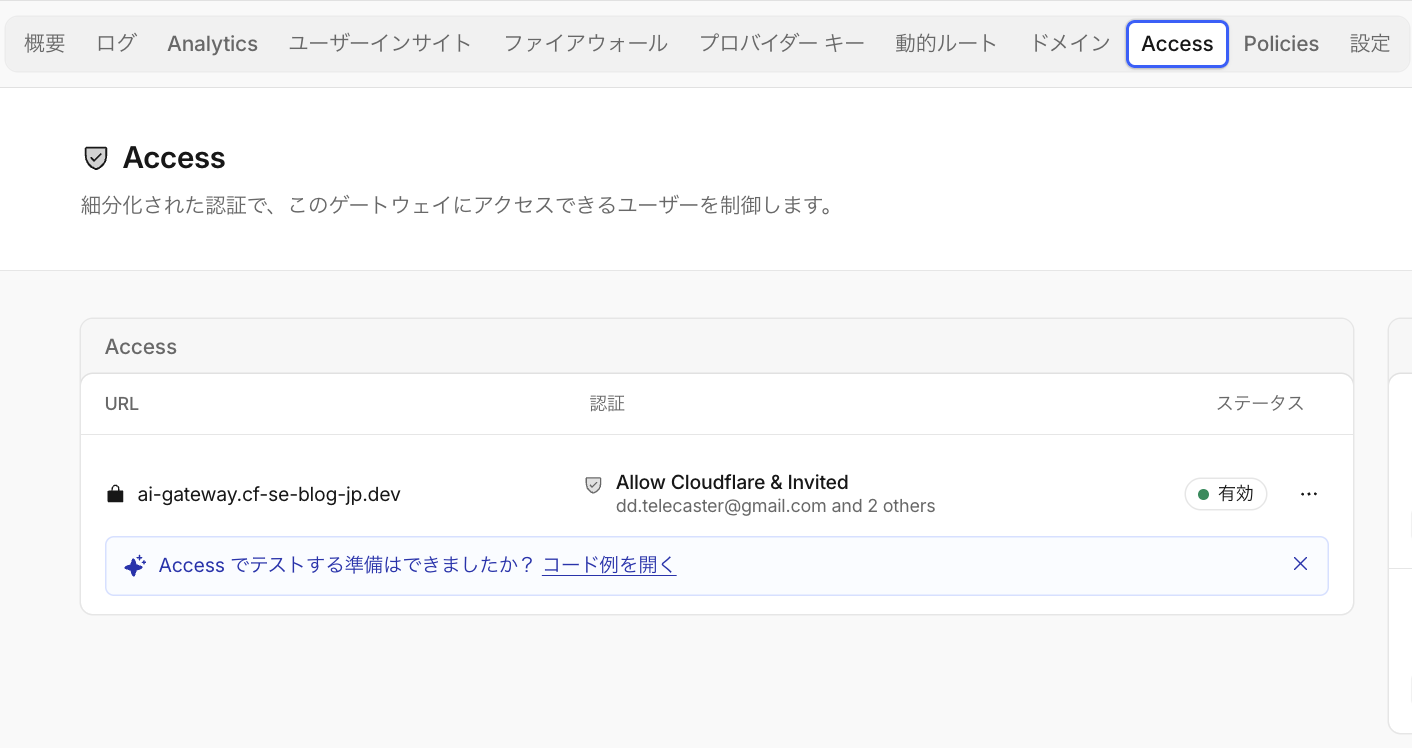Click the shield icon beside the Access heading

(95, 158)
